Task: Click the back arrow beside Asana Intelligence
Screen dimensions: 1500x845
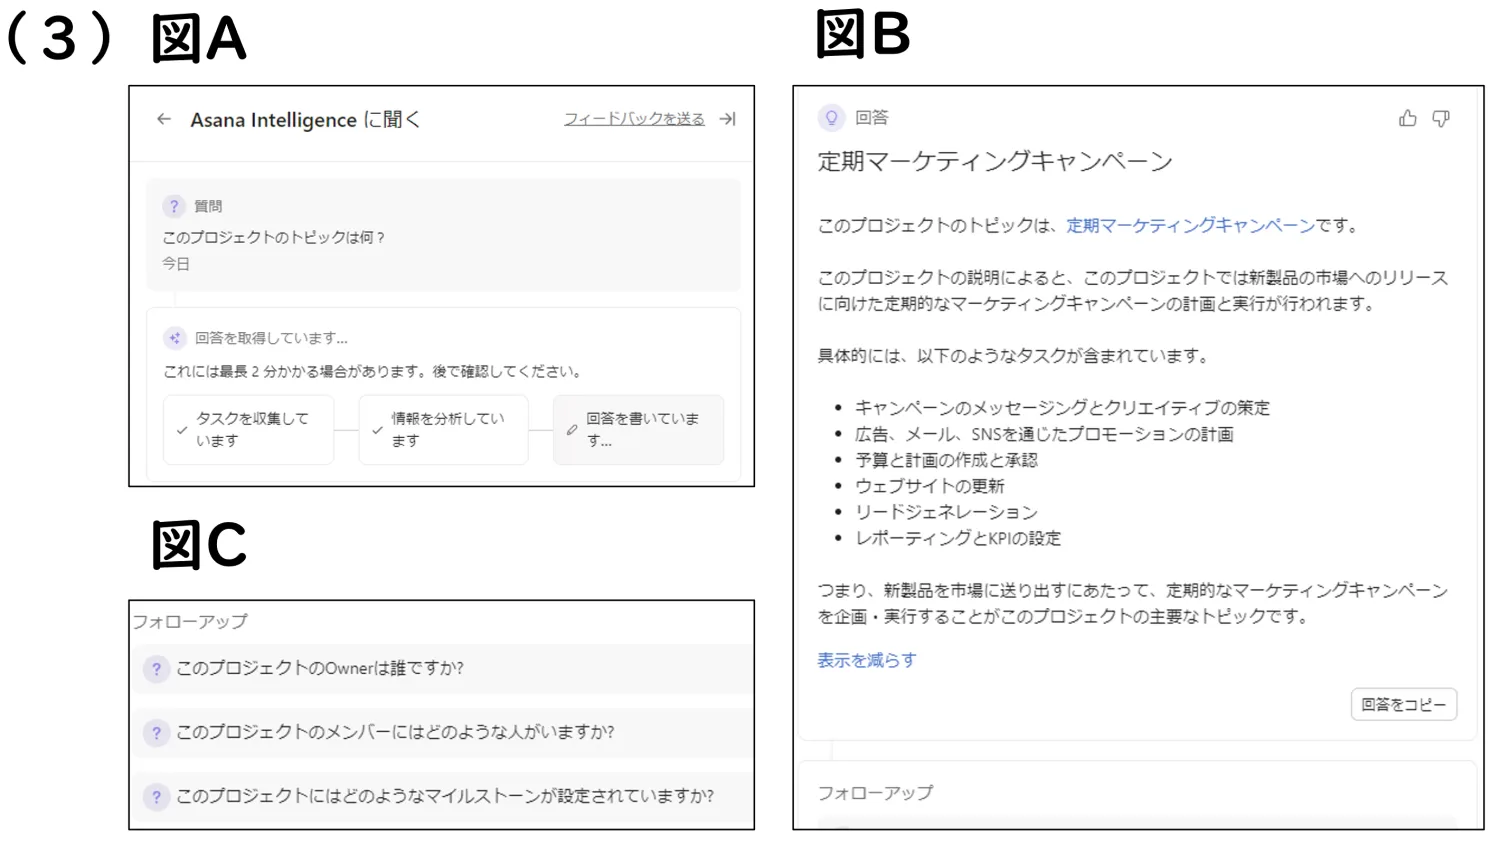Action: pyautogui.click(x=164, y=119)
